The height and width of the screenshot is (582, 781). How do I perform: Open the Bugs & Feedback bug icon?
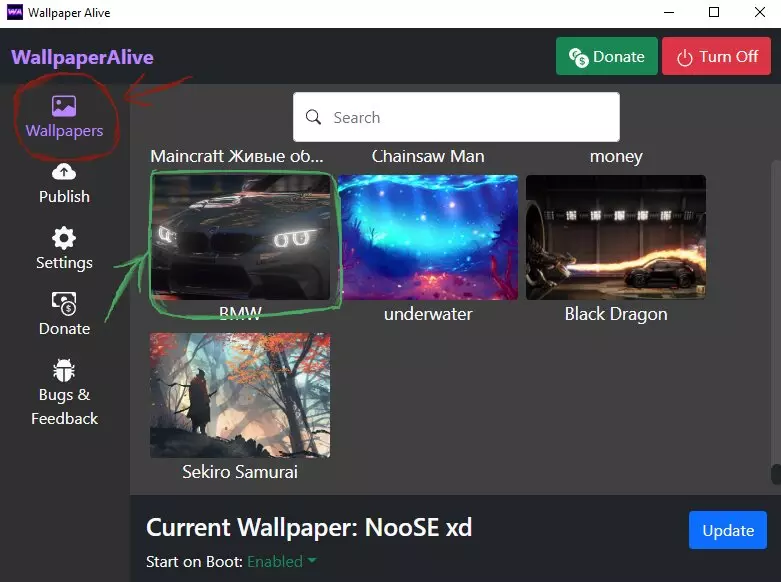64,370
